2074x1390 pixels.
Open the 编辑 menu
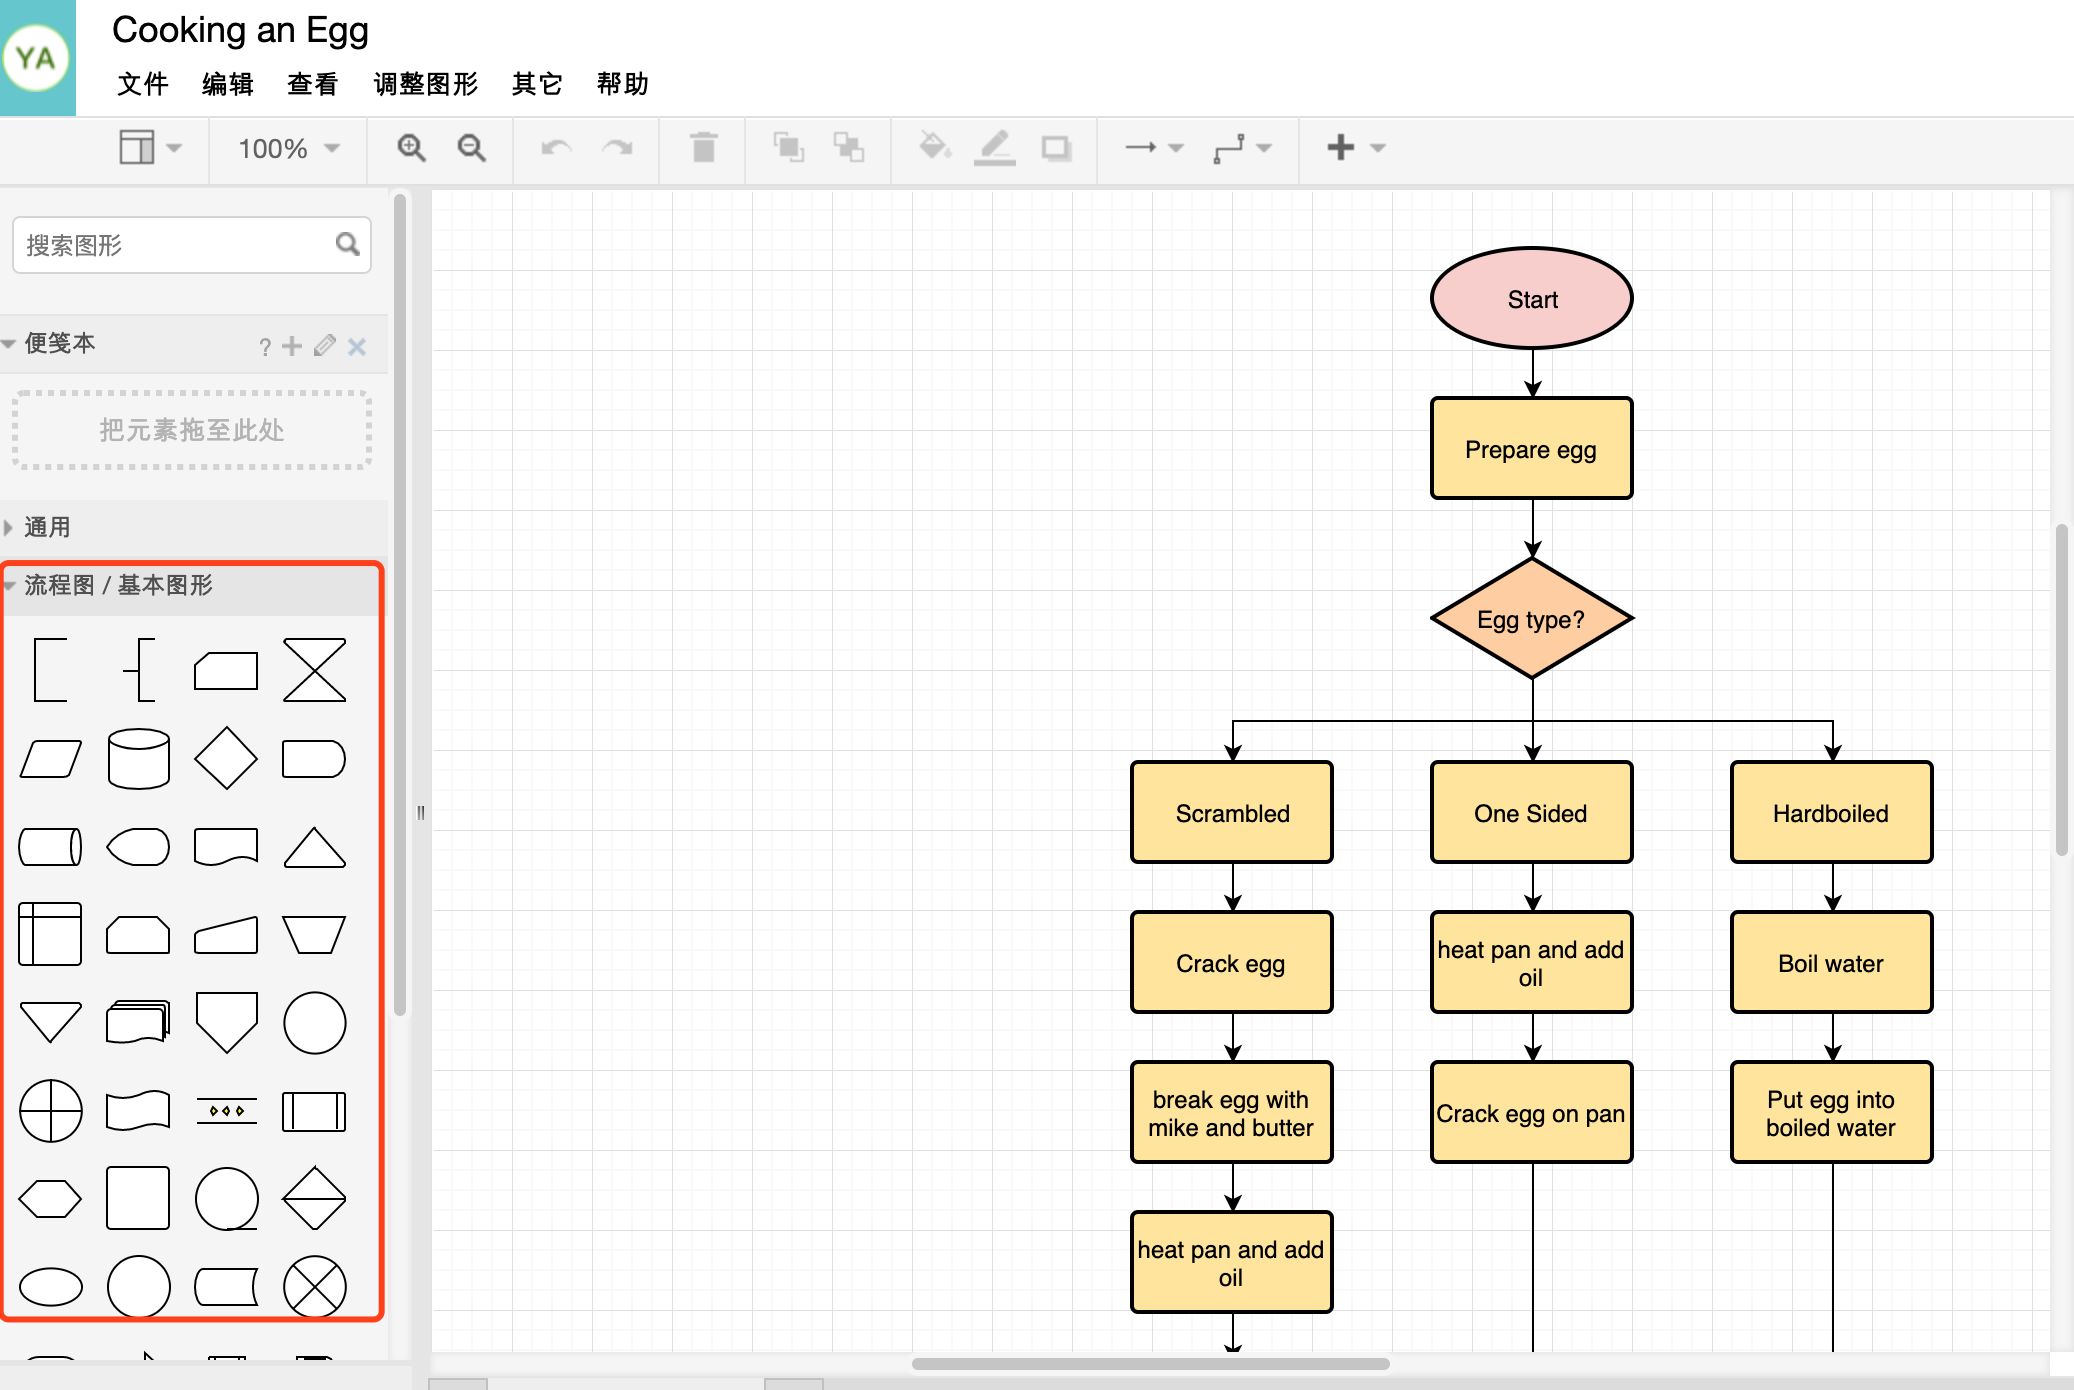227,84
